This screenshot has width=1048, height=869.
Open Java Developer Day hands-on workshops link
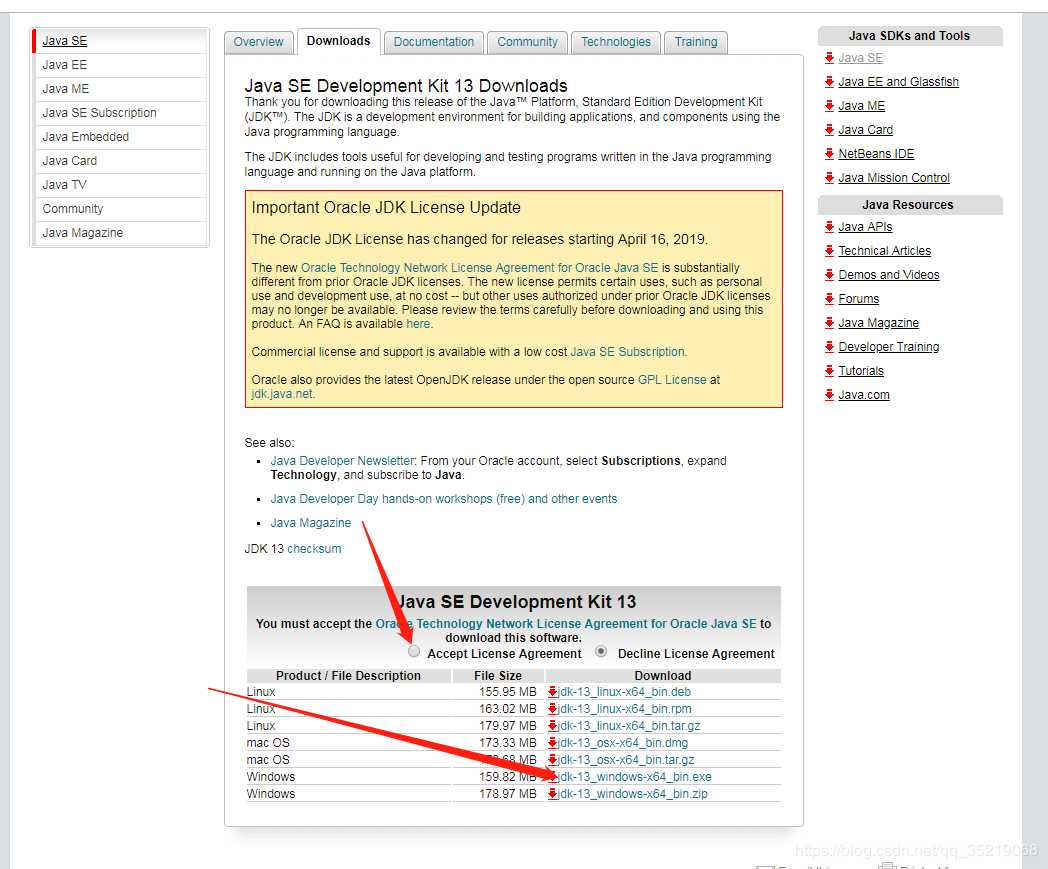tap(444, 499)
